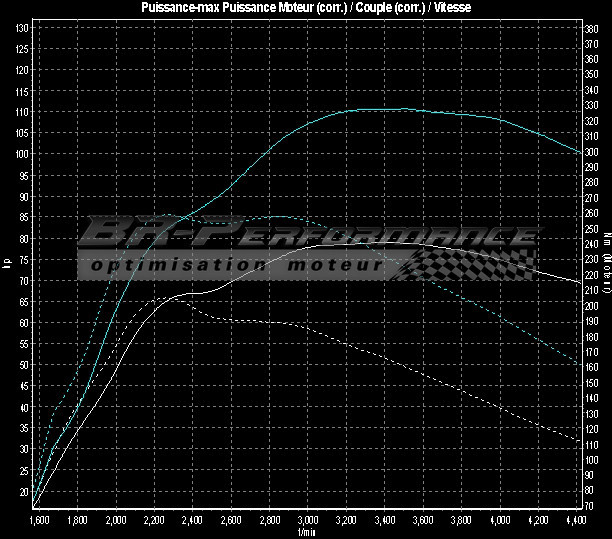Click the peak of the dashed cyan curve
The width and height of the screenshot is (612, 539).
pyautogui.click(x=280, y=216)
